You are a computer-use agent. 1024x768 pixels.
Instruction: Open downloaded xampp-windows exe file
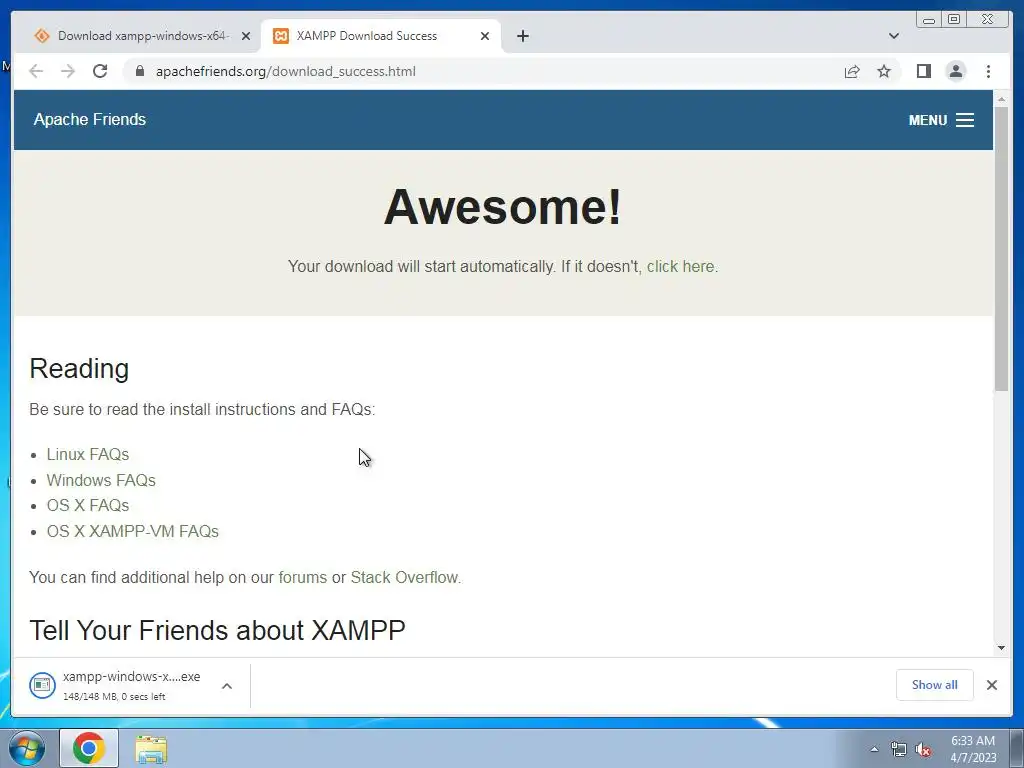[x=131, y=677]
